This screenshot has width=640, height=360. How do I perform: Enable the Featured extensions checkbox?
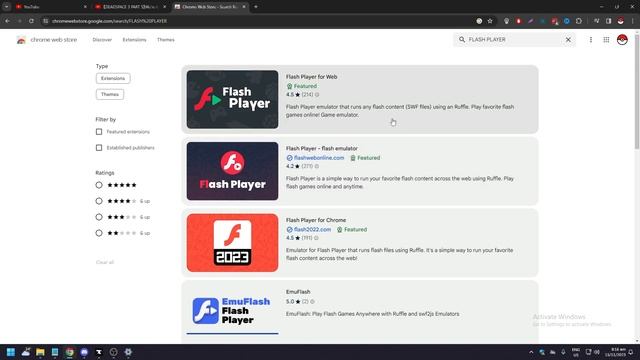[x=99, y=132]
